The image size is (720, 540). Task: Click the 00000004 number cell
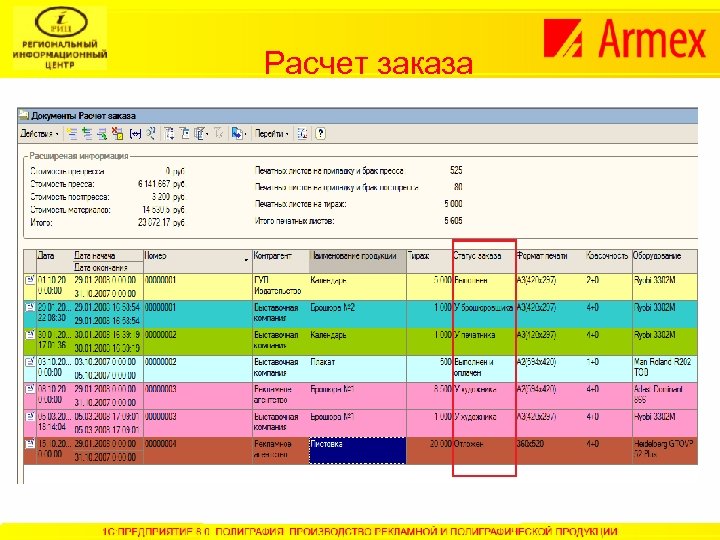tap(197, 450)
